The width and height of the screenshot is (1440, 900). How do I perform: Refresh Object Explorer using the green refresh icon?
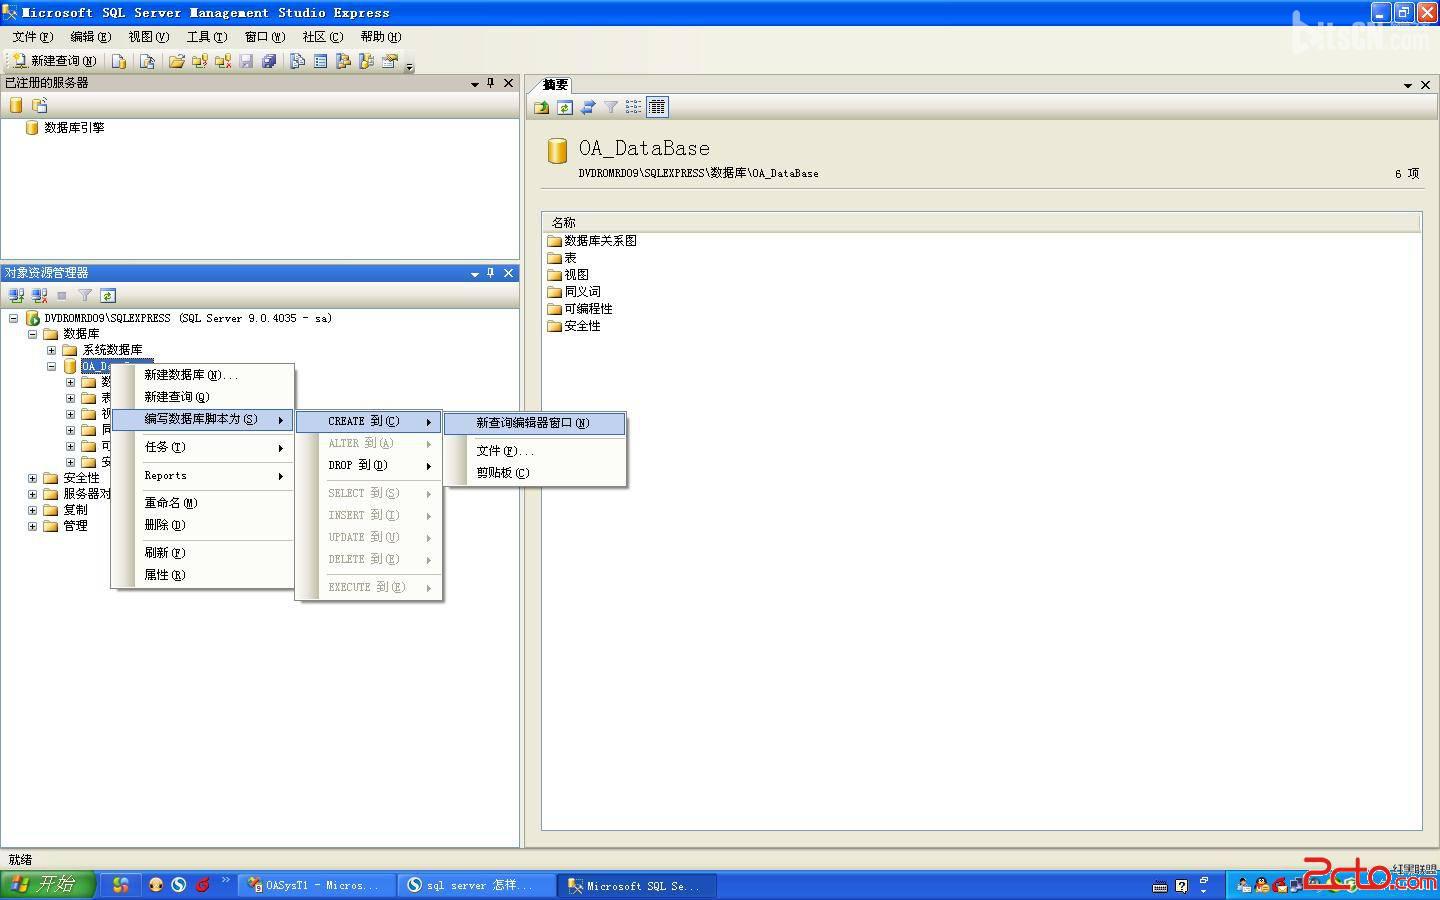click(x=108, y=295)
